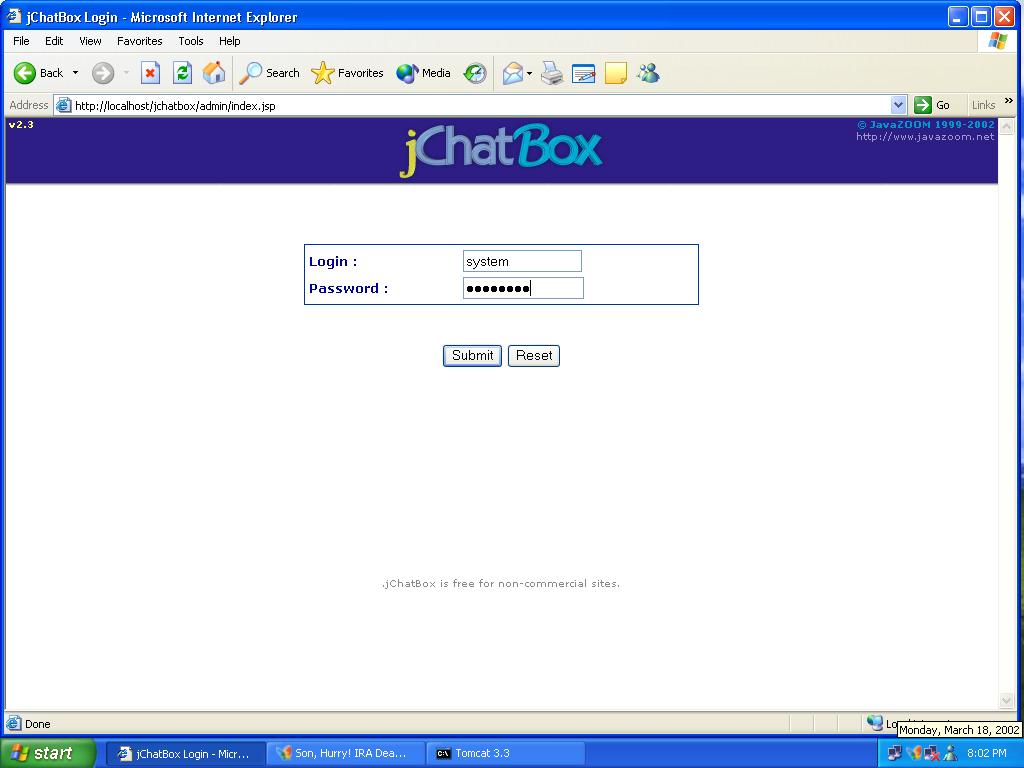The image size is (1024, 768).
Task: Open the Discuss yellow note icon
Action: 615,73
